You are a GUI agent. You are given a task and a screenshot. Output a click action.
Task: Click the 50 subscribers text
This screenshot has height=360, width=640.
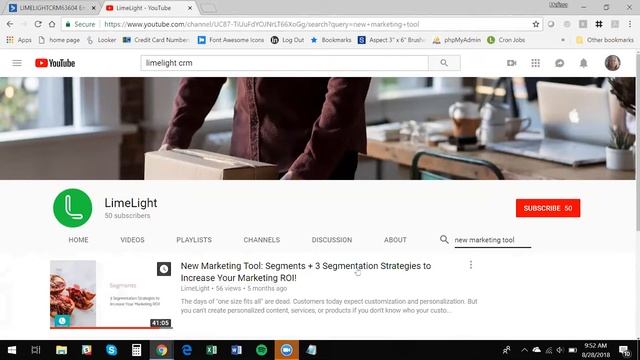pos(127,216)
